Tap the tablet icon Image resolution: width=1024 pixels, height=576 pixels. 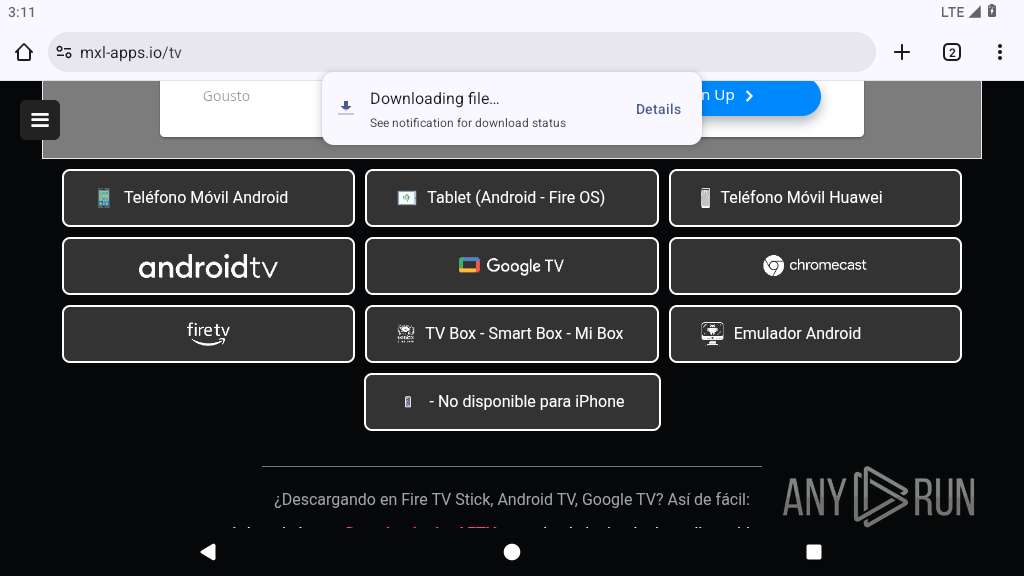click(407, 198)
